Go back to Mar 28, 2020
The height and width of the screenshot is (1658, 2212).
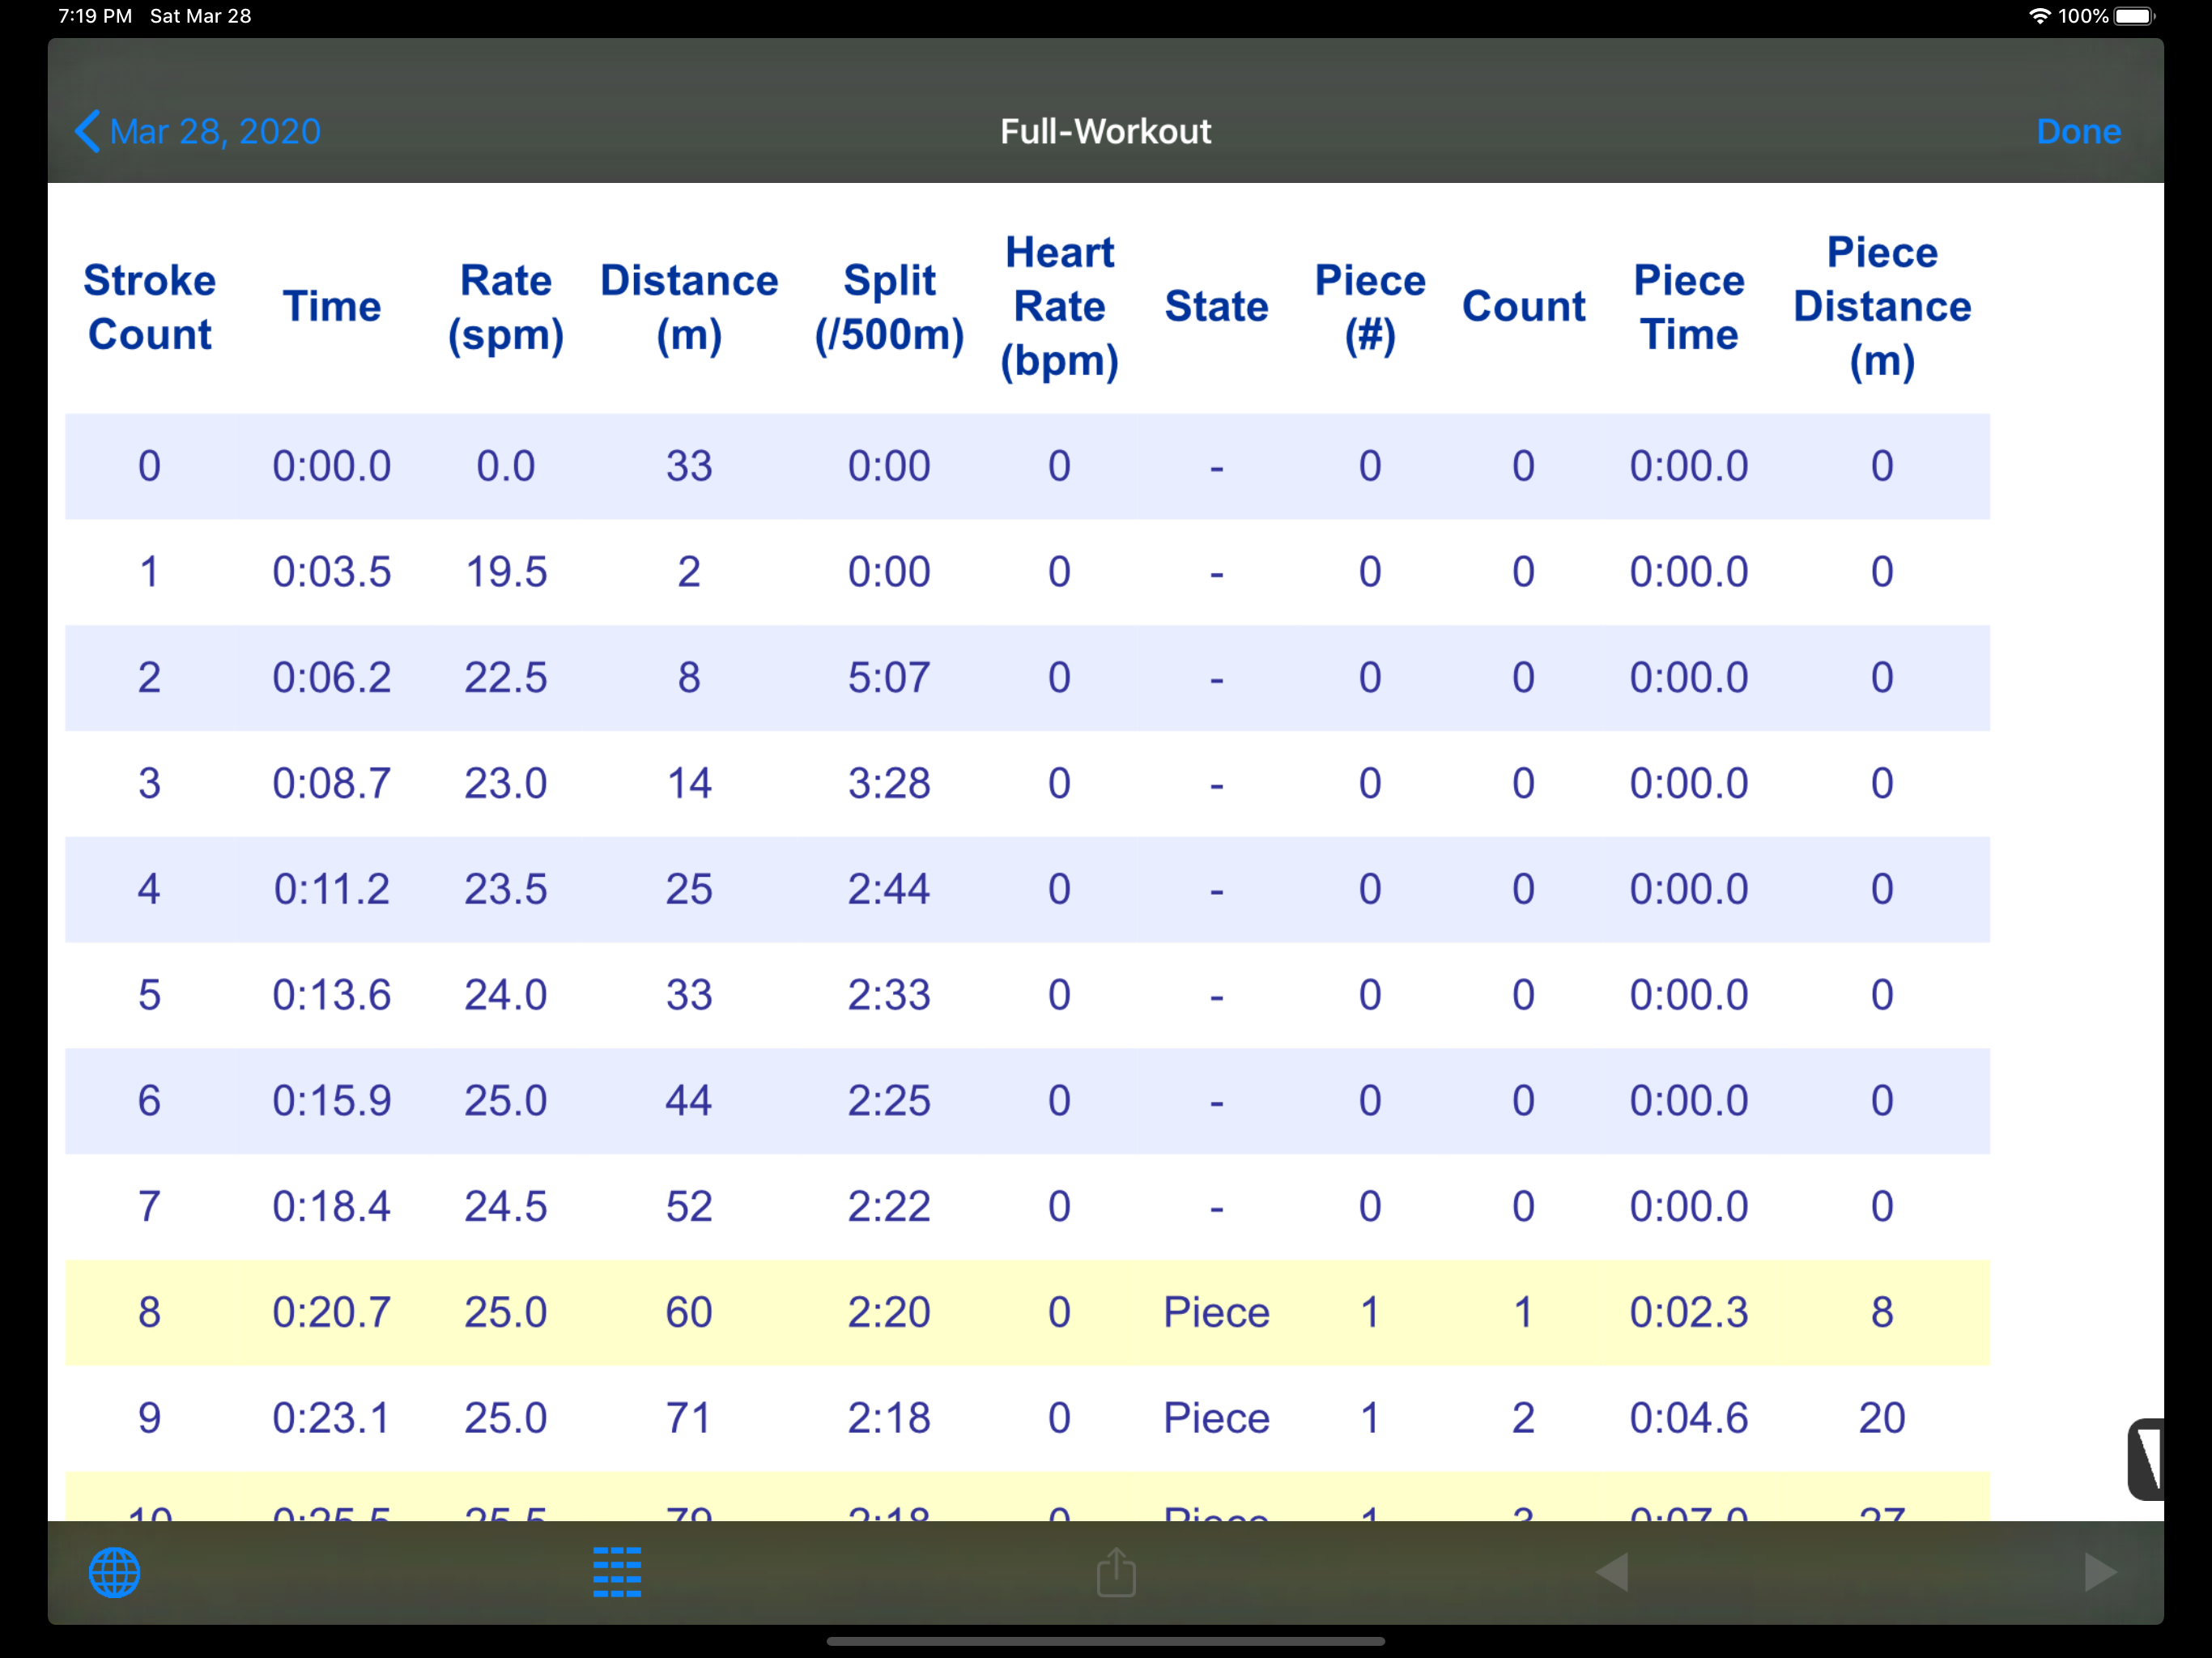198,131
